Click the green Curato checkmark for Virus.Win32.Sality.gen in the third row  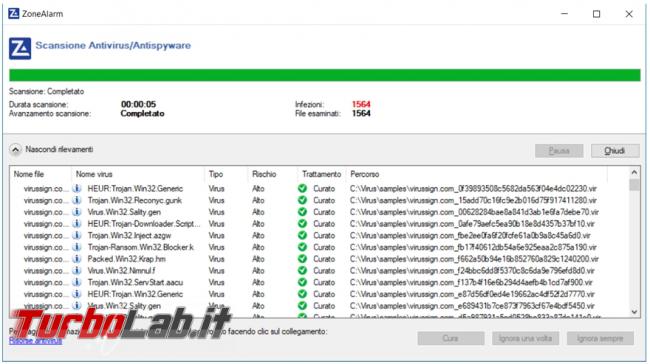[303, 212]
